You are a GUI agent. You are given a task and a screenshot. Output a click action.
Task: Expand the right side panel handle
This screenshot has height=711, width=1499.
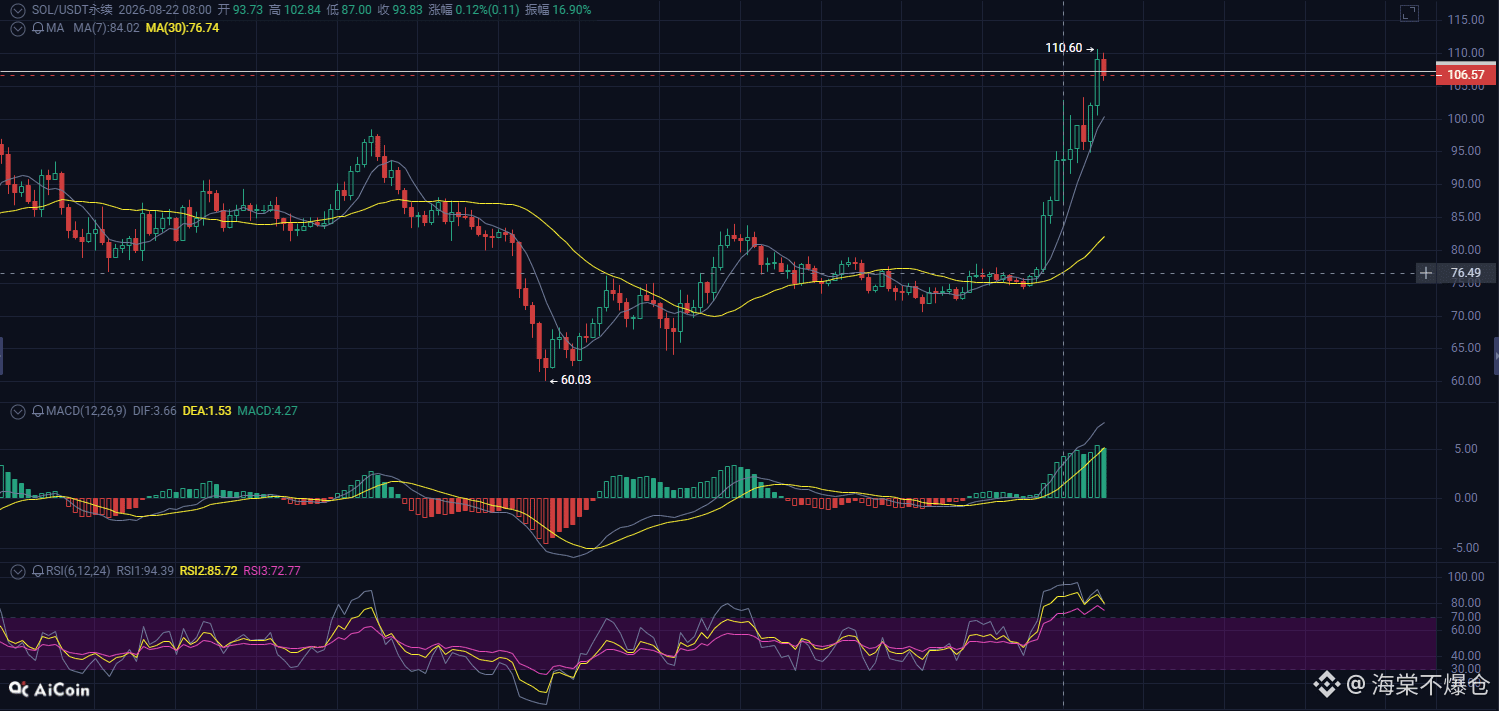point(1496,356)
